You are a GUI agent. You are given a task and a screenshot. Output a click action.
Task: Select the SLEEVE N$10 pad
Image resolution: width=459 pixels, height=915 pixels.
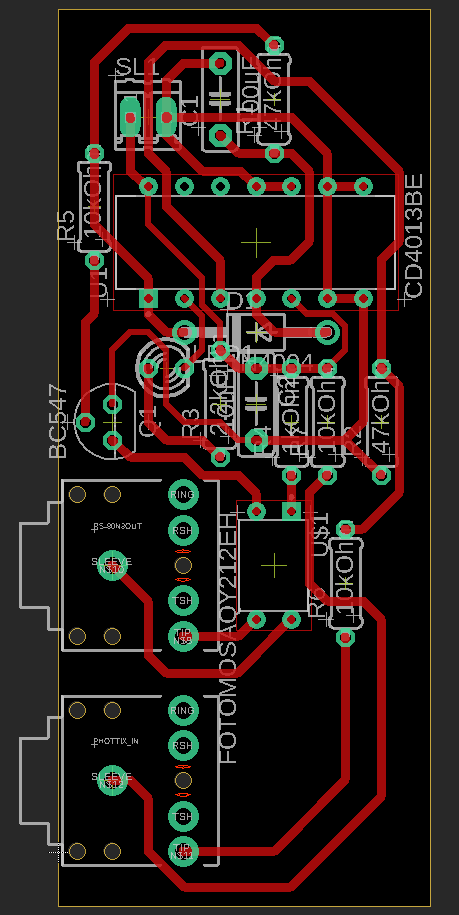coord(111,565)
